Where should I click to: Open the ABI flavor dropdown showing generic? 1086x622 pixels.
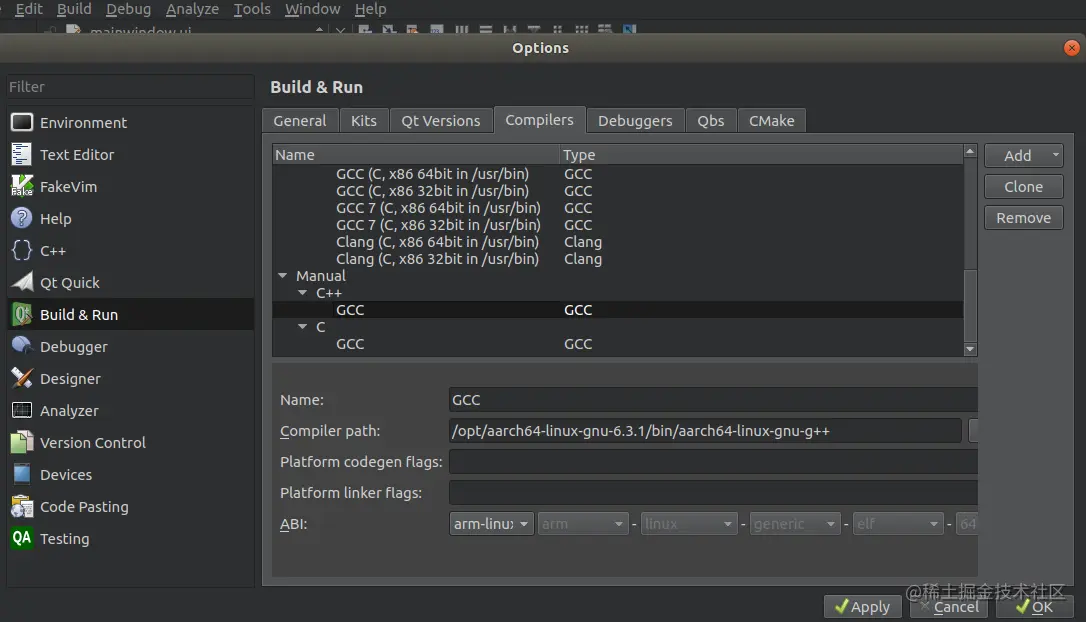[794, 524]
